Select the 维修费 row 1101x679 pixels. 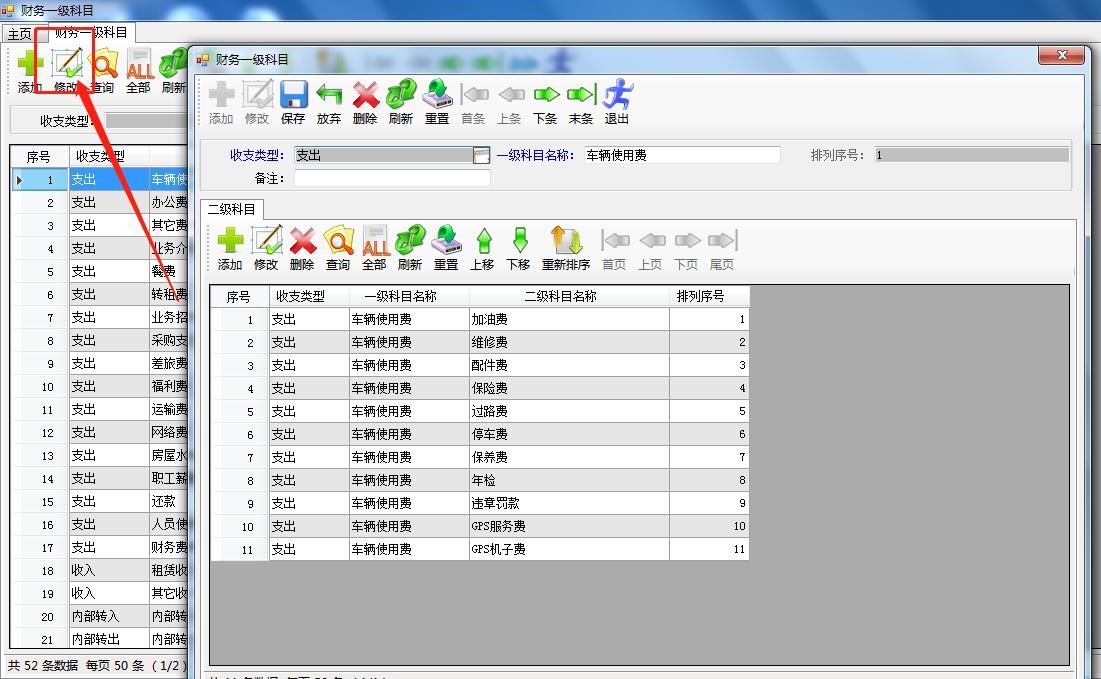click(x=480, y=343)
